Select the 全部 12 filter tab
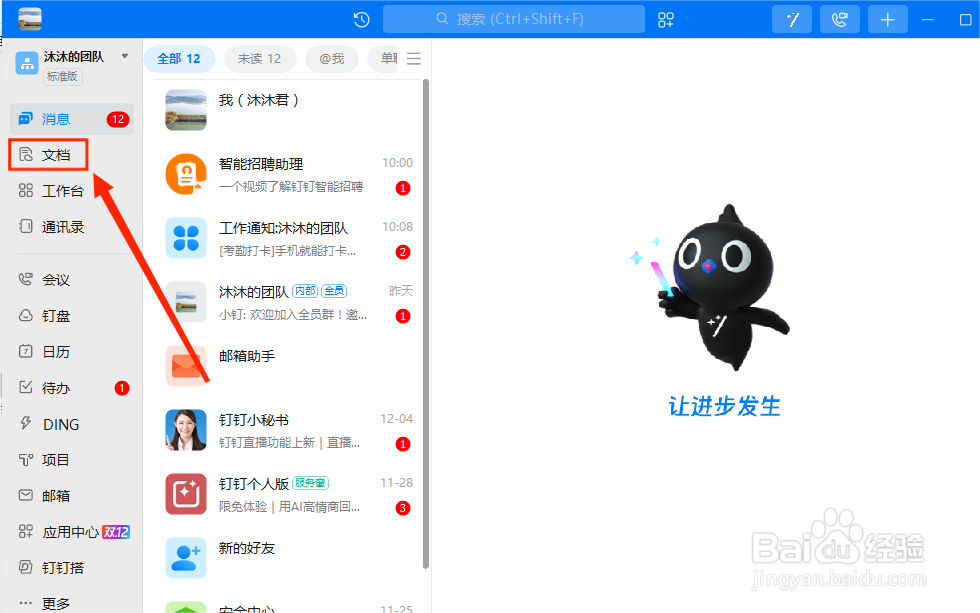 pyautogui.click(x=179, y=59)
